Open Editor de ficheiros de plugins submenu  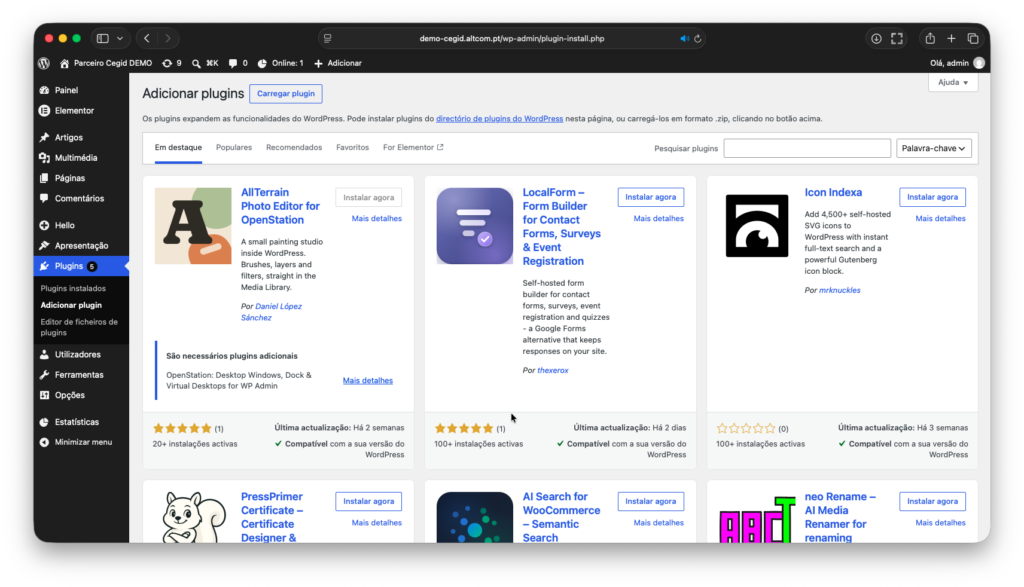[79, 327]
